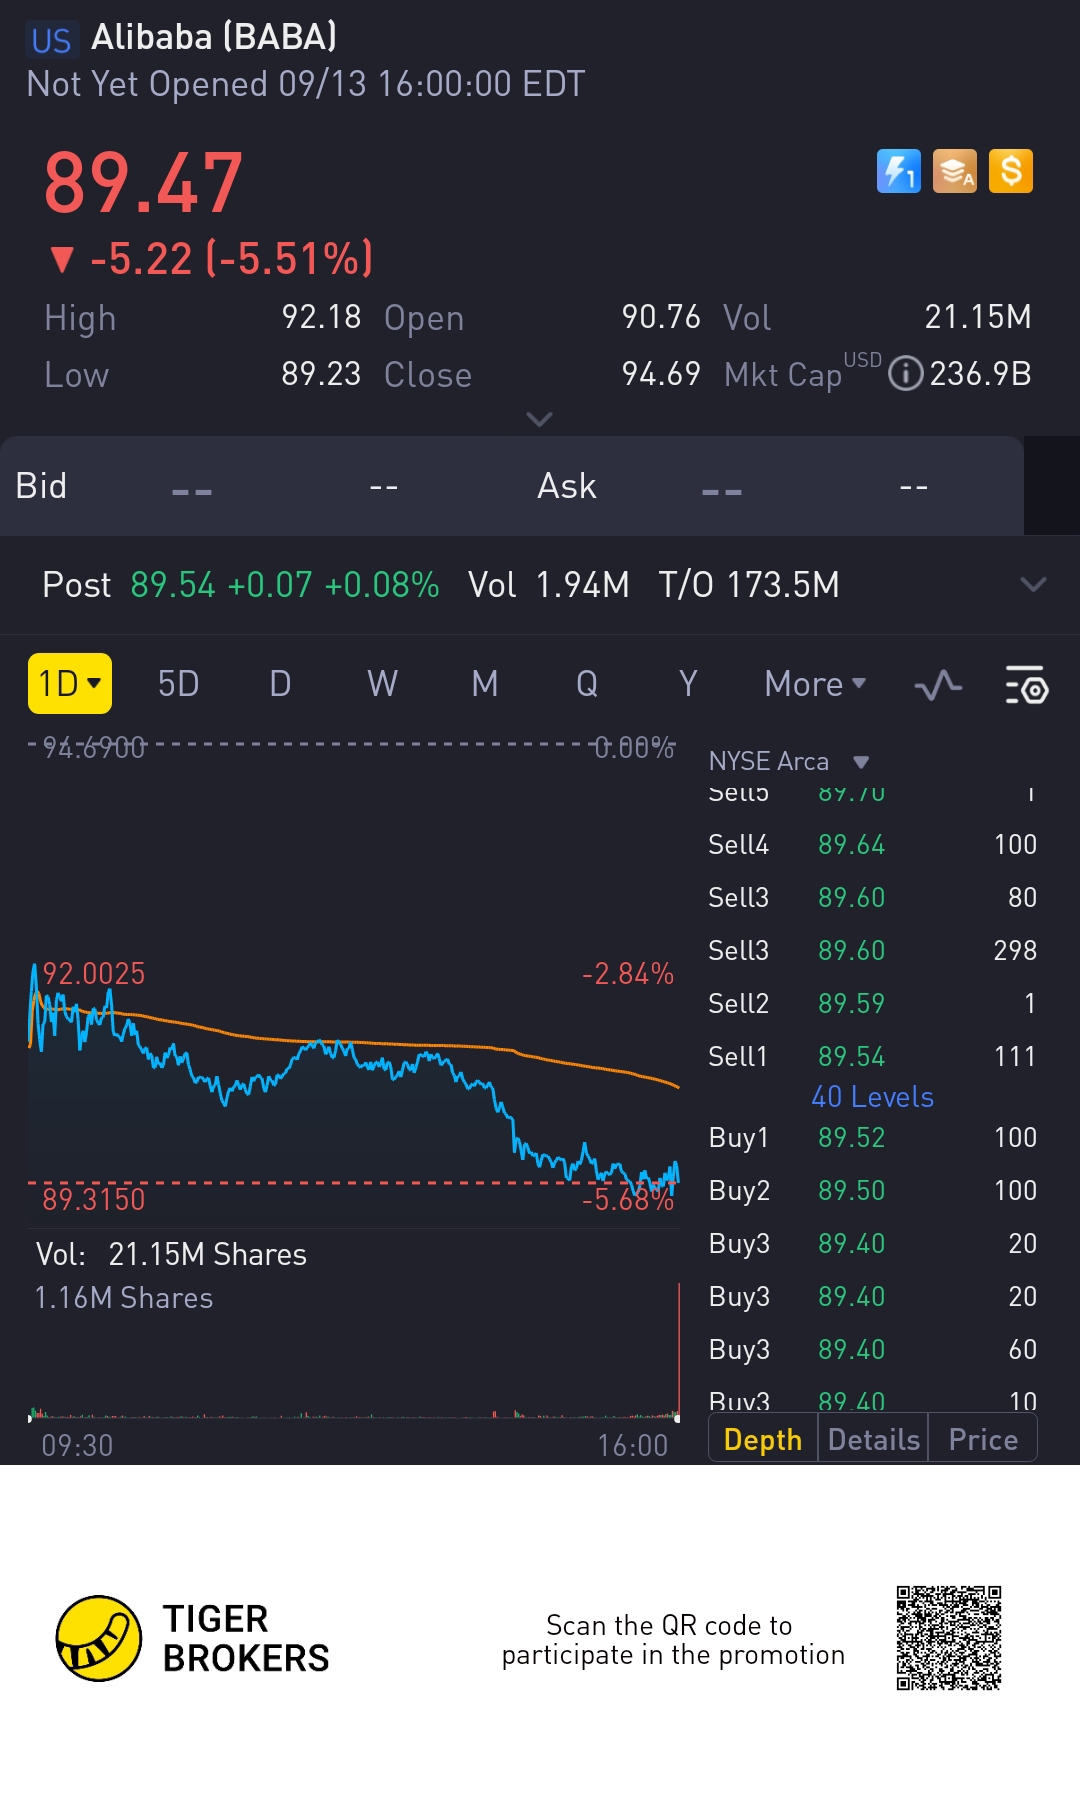This screenshot has height=1813, width=1080.
Task: Switch to the Price tab
Action: click(x=982, y=1439)
